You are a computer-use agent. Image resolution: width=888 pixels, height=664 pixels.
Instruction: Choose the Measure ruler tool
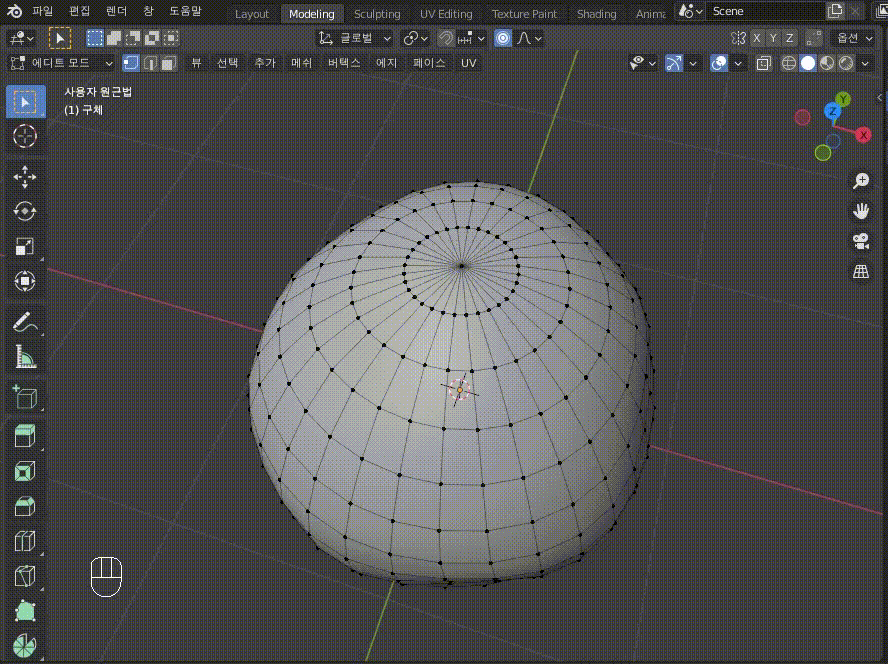point(25,357)
